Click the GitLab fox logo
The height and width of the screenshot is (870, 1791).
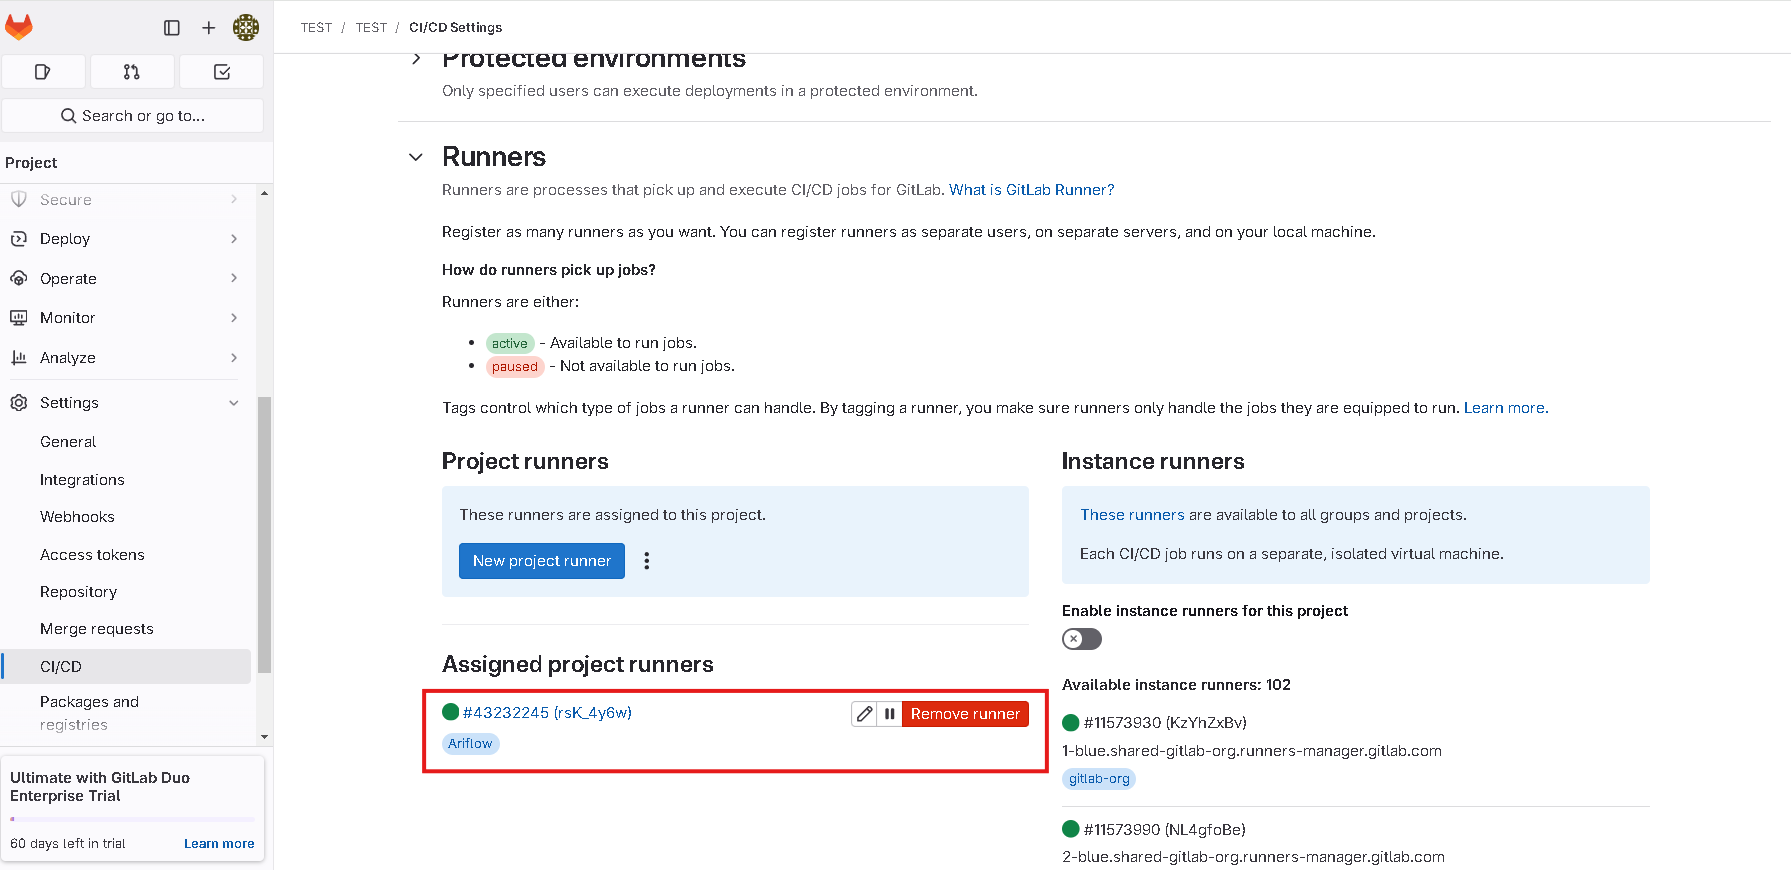click(x=19, y=27)
